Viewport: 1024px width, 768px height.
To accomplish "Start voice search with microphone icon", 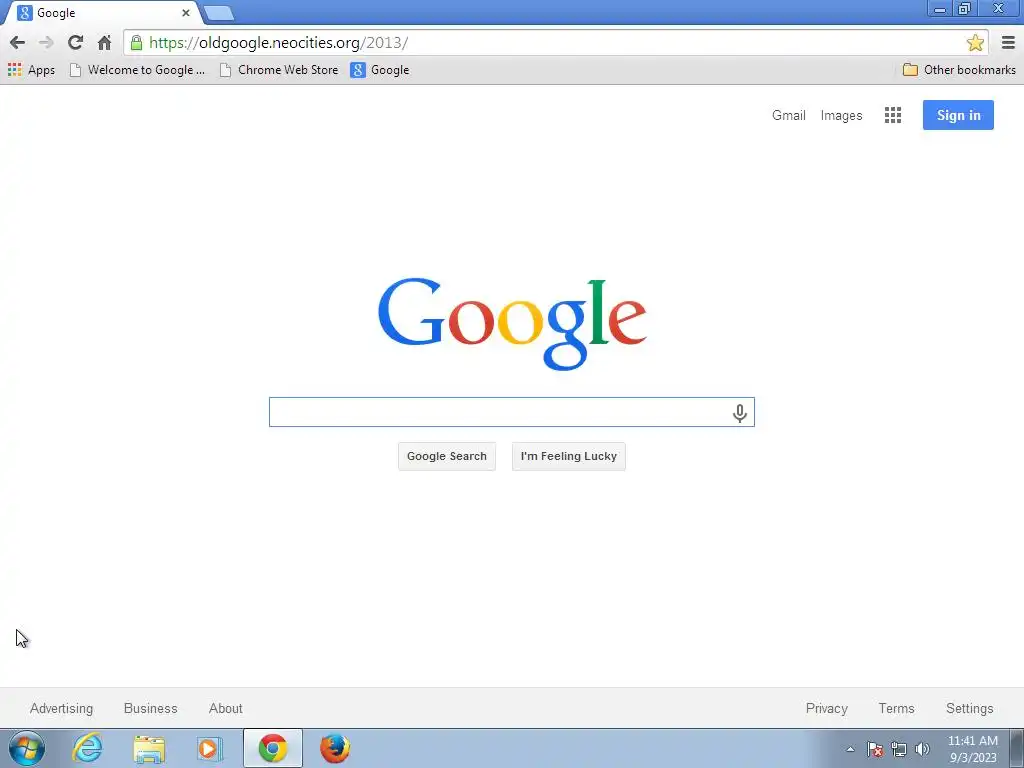I will click(x=739, y=413).
